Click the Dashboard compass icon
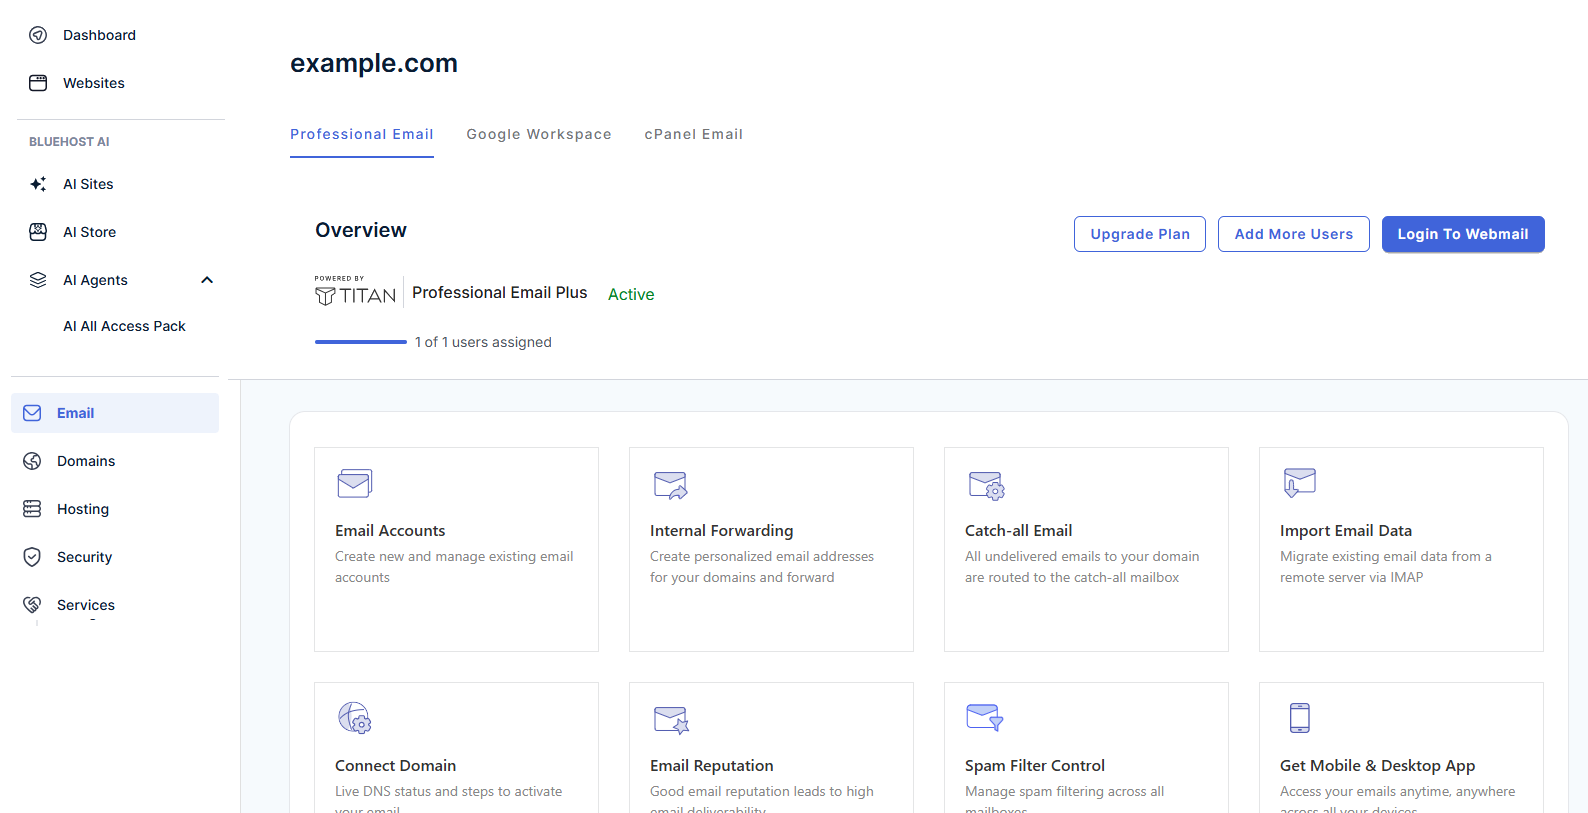1588x813 pixels. (x=38, y=35)
